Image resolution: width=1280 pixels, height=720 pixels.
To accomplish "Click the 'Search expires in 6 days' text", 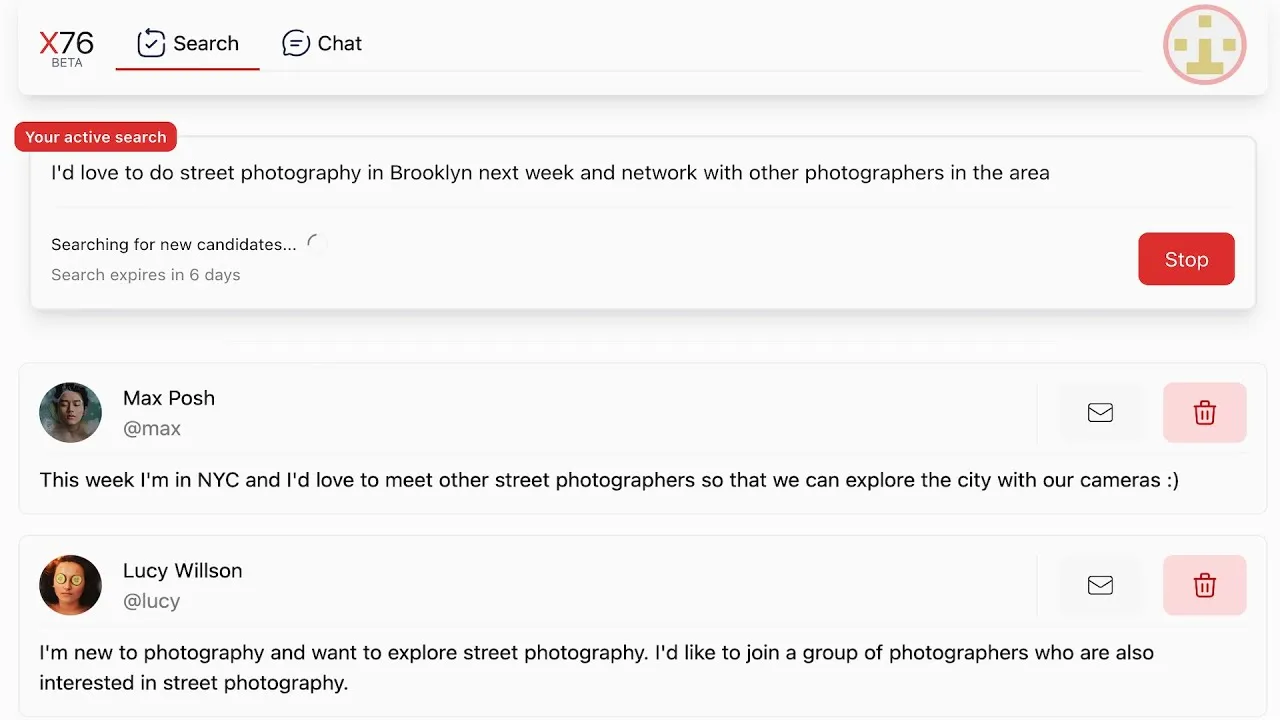I will 145,274.
